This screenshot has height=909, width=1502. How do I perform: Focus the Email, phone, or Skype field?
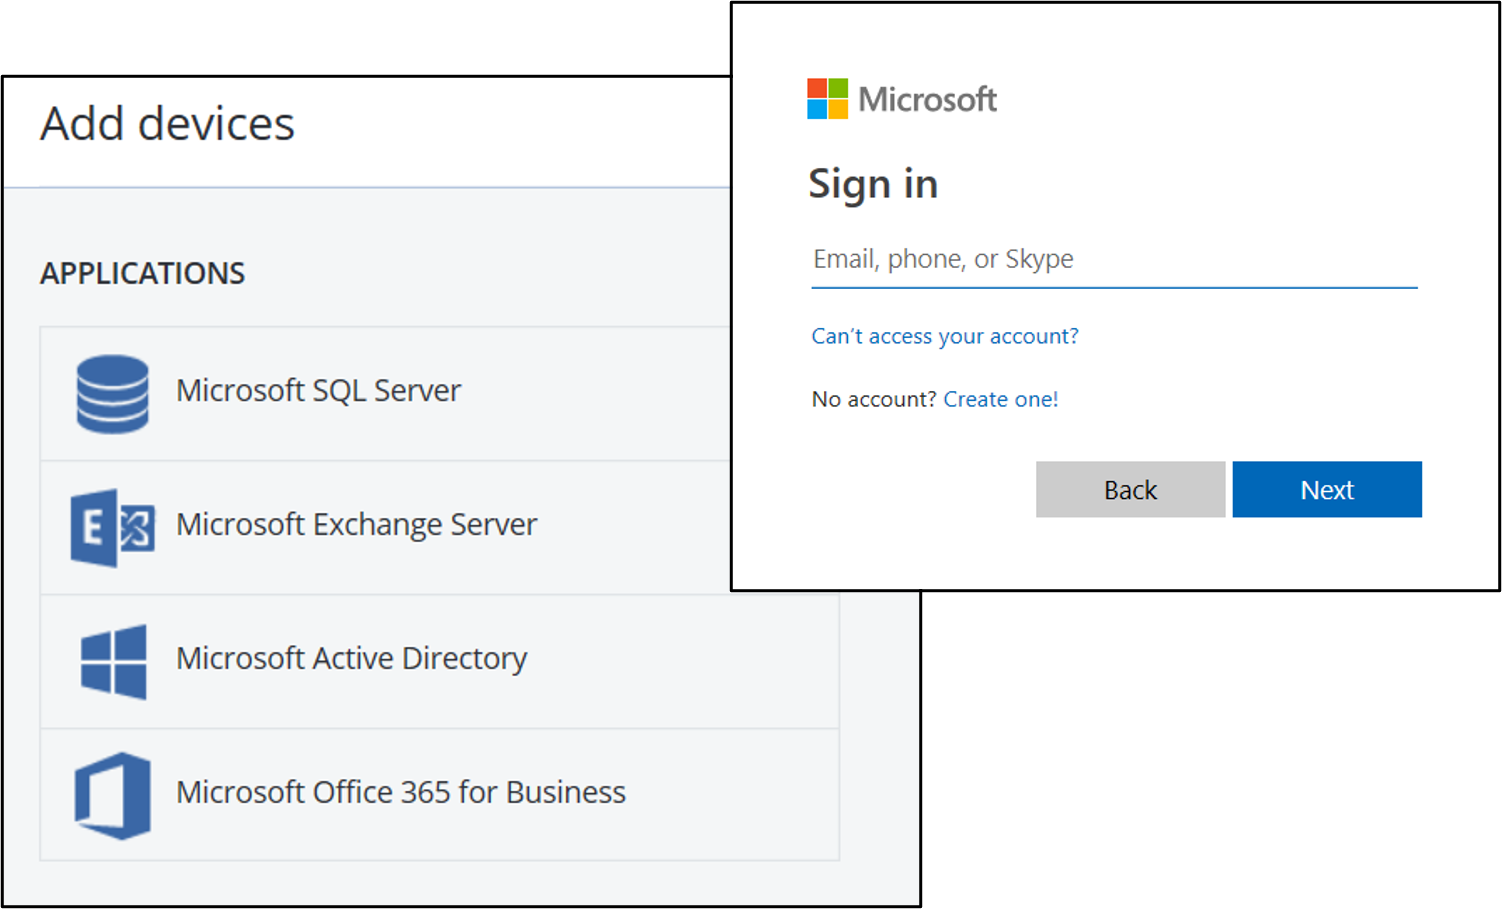click(1114, 260)
